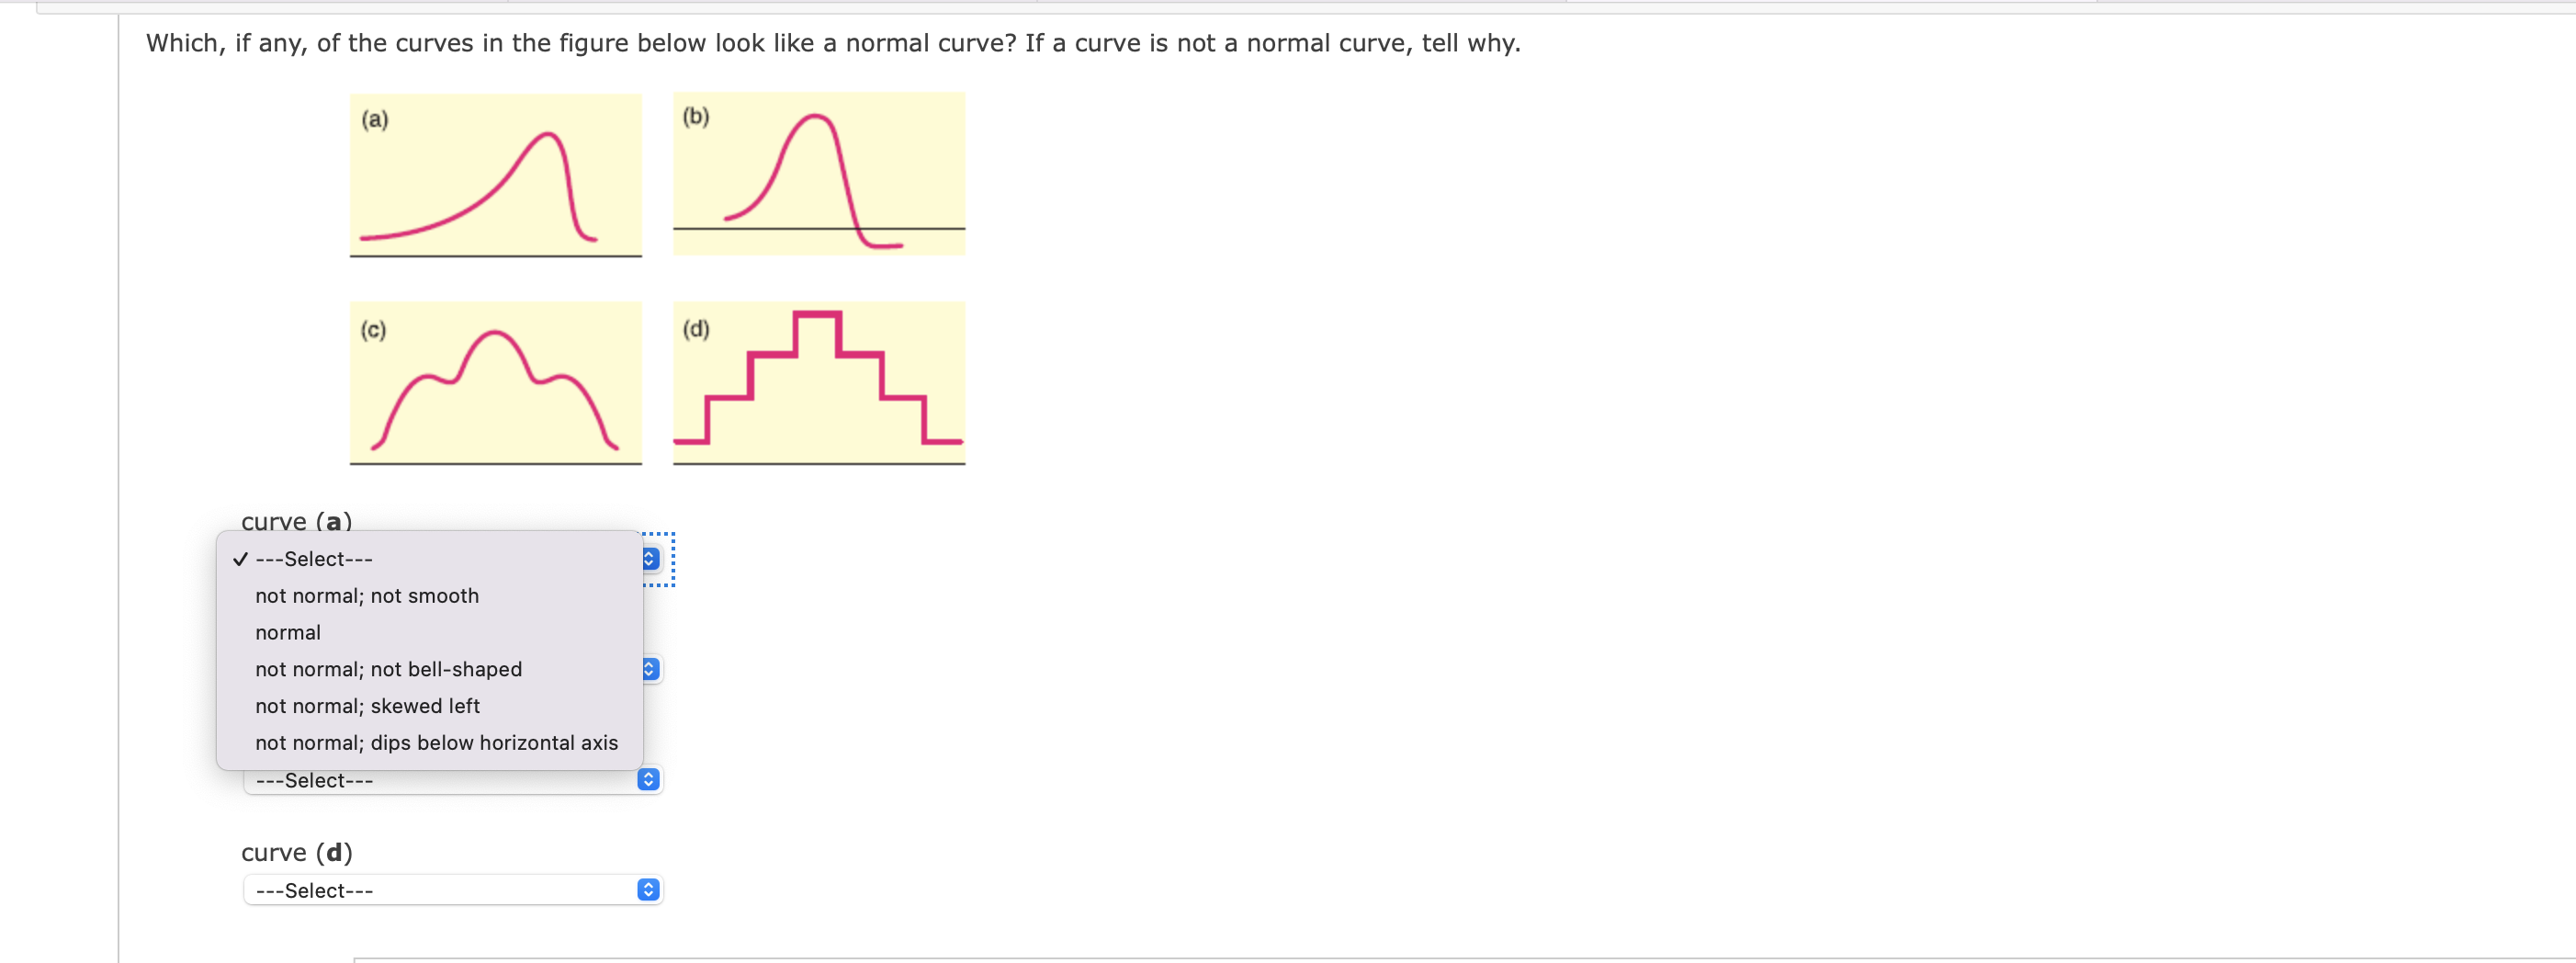Choose "not normal; dips below horizontal axis"
Screen dimensions: 2576x963
click(x=437, y=742)
